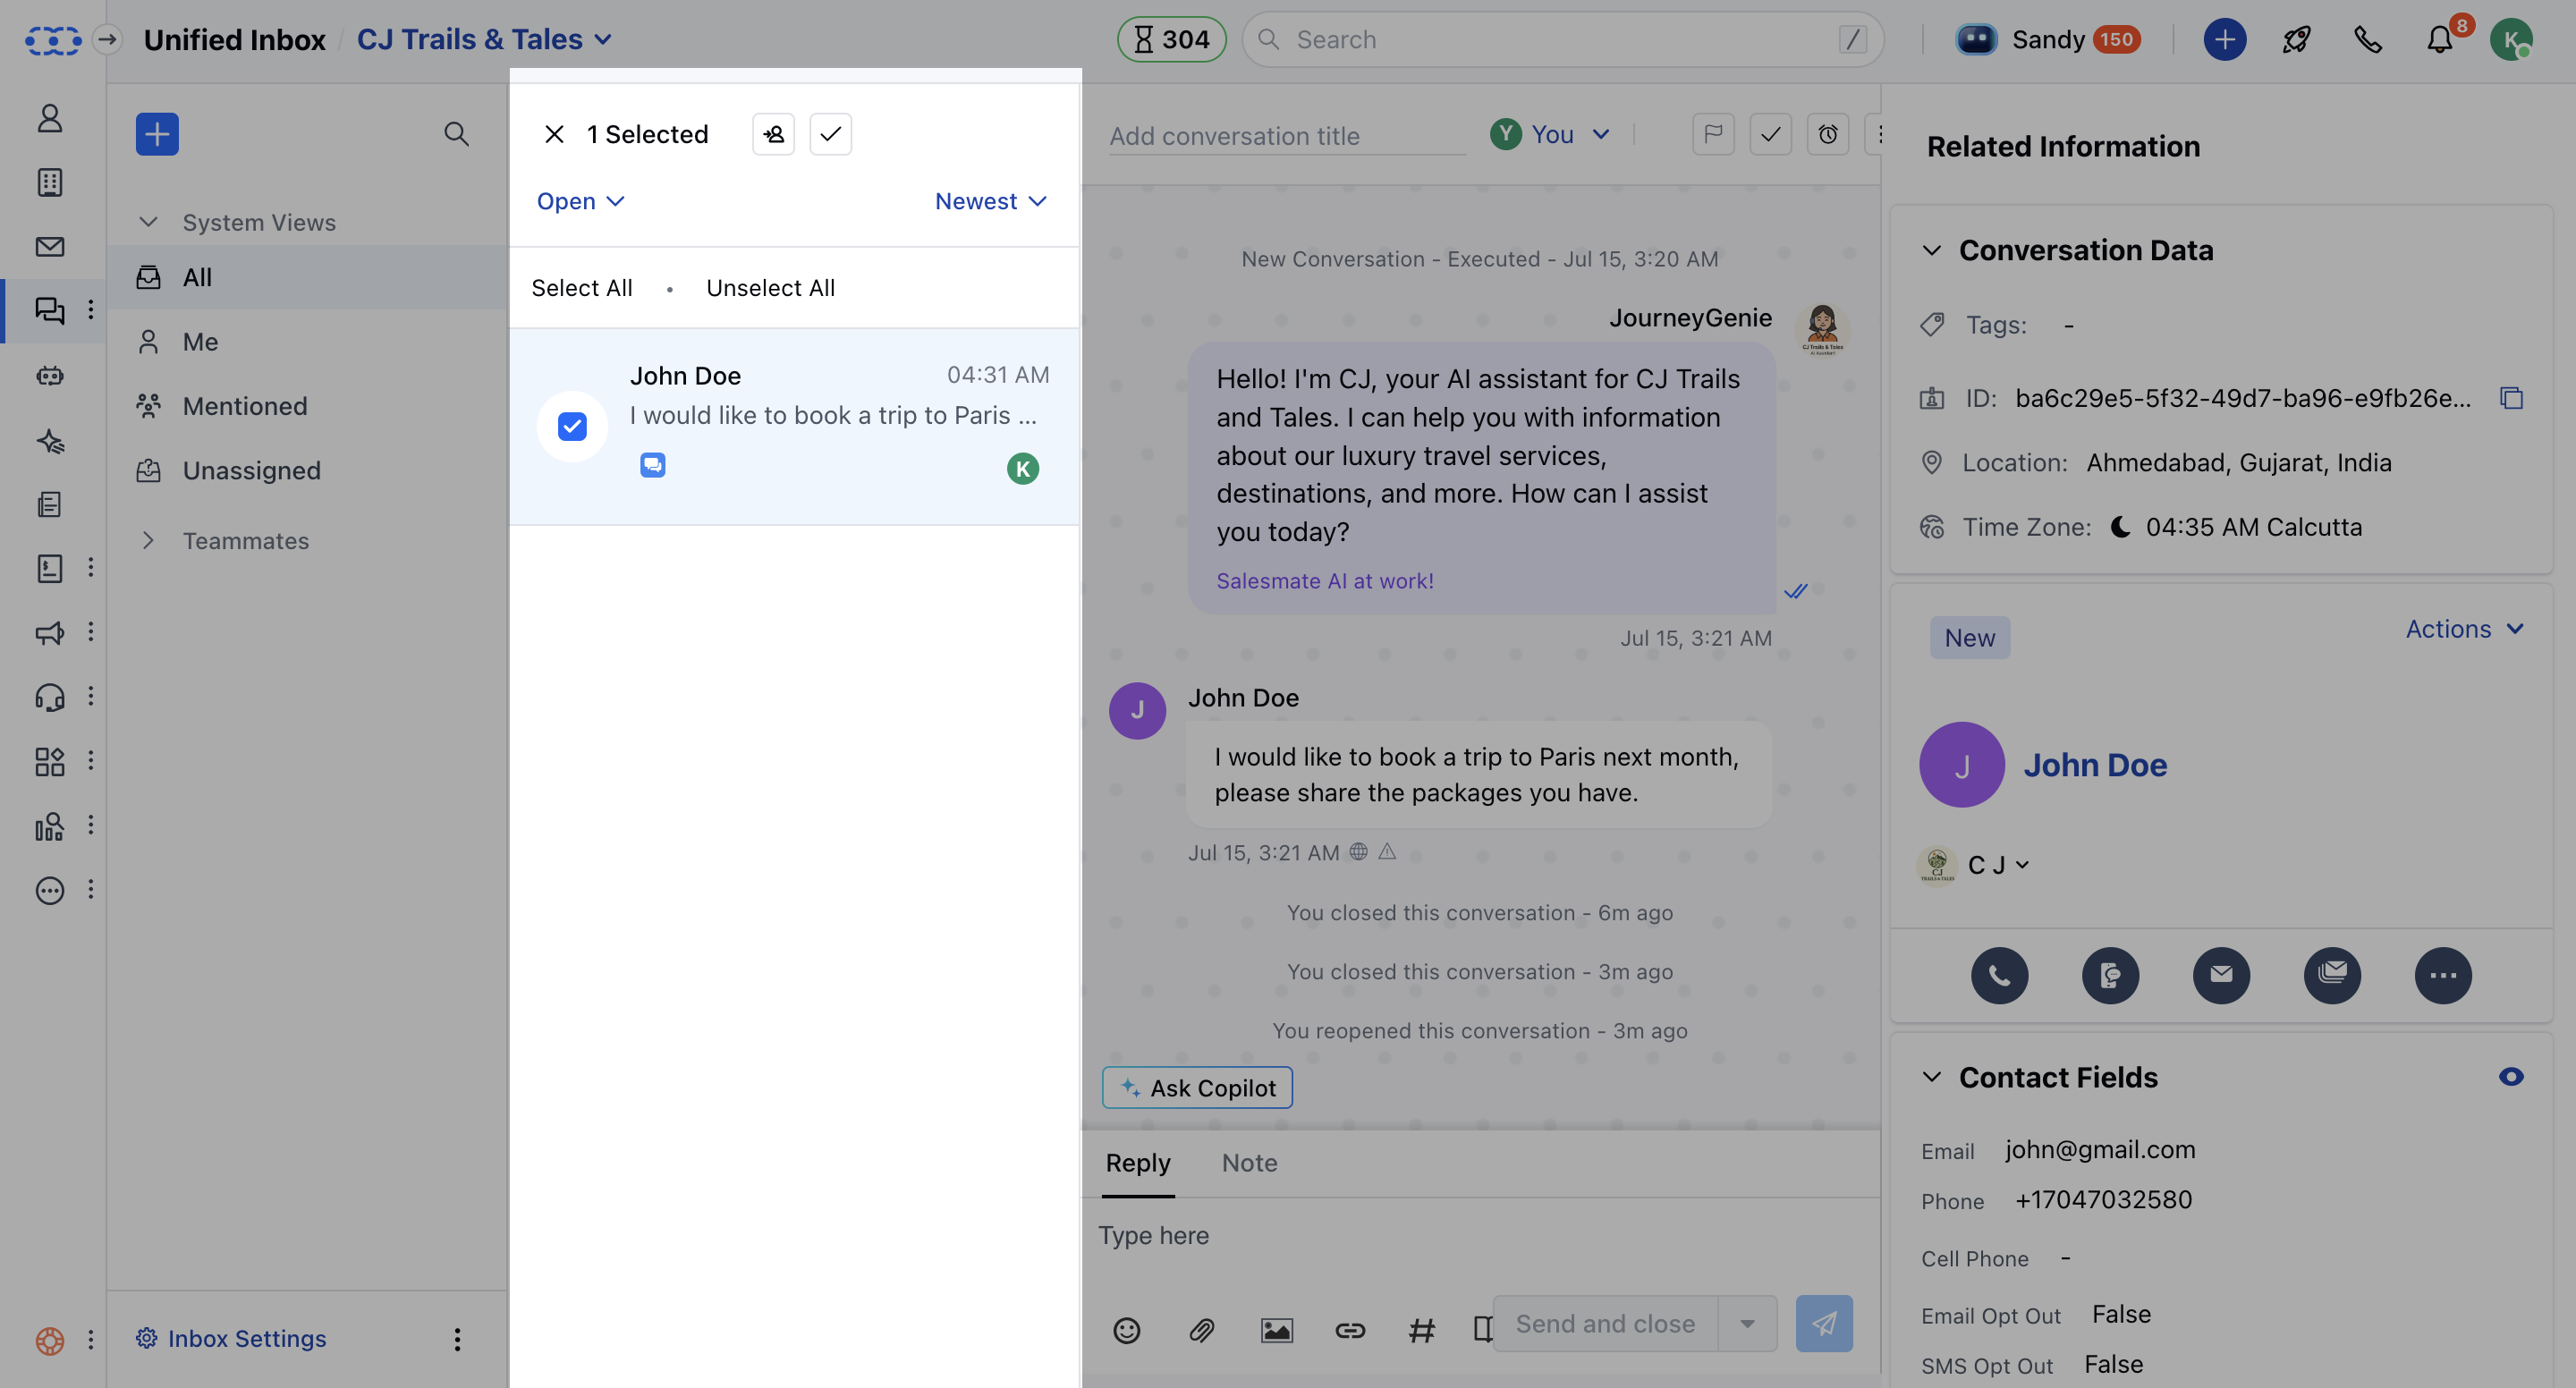Viewport: 2576px width, 1388px height.
Task: Click the Send and close button
Action: tap(1605, 1323)
